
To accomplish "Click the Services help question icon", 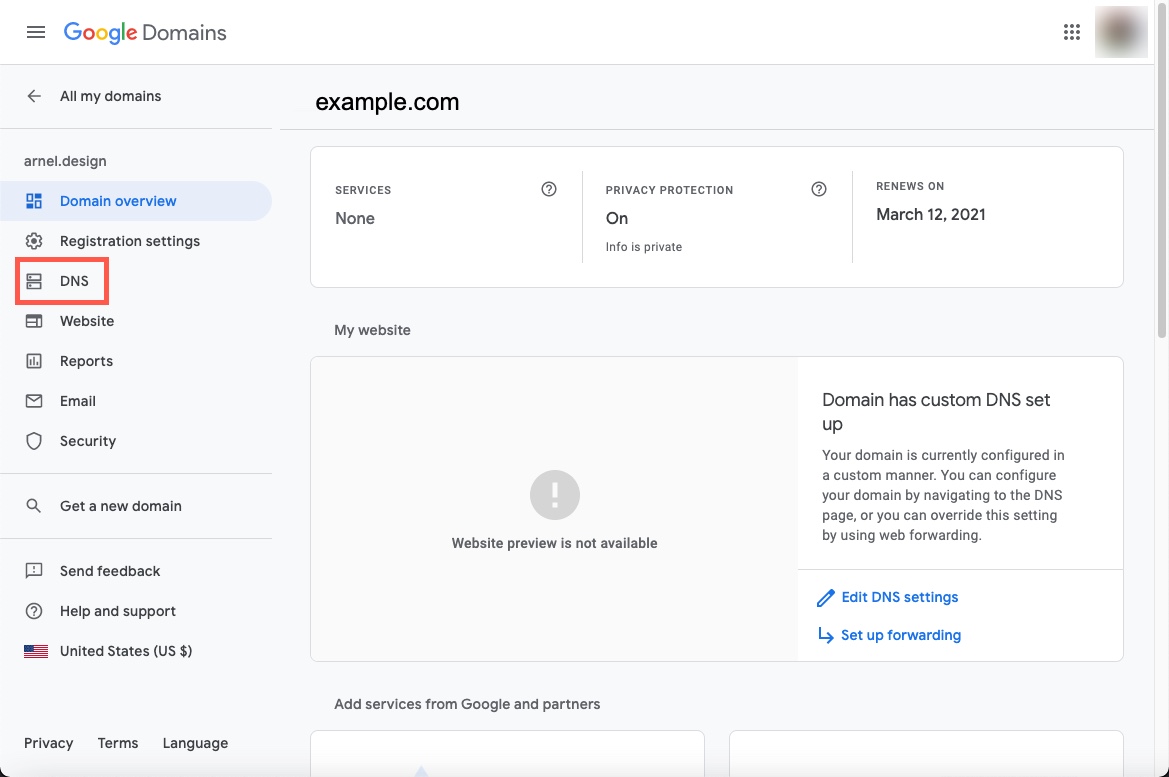I will (x=549, y=189).
